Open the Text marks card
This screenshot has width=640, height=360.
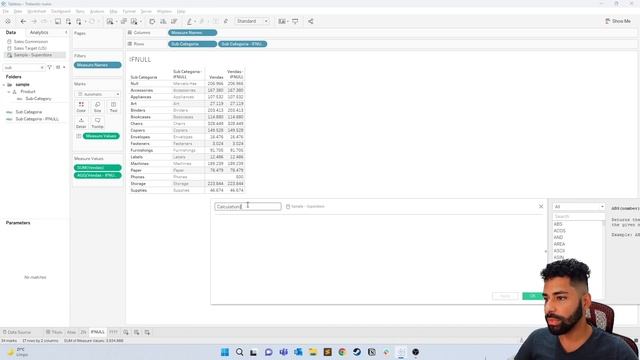coord(113,107)
